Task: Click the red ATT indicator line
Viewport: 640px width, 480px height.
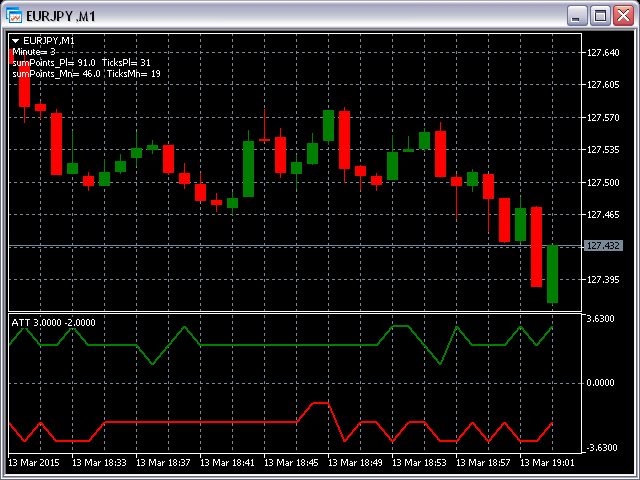Action: pyautogui.click(x=200, y=422)
